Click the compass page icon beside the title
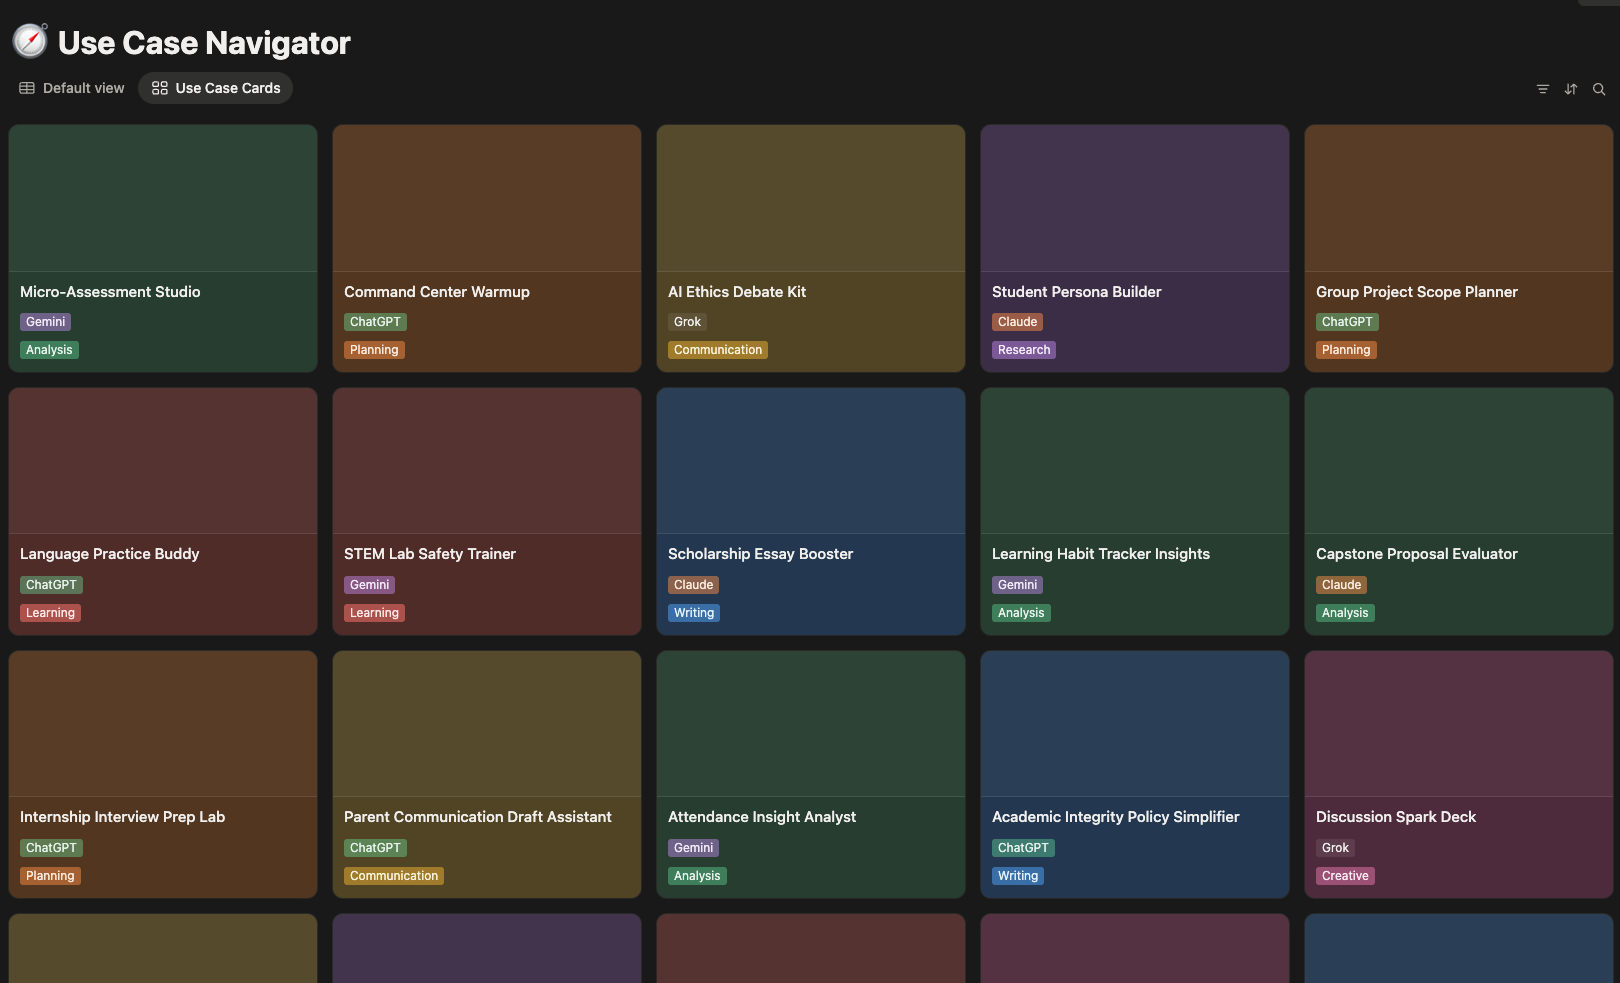 pos(29,41)
